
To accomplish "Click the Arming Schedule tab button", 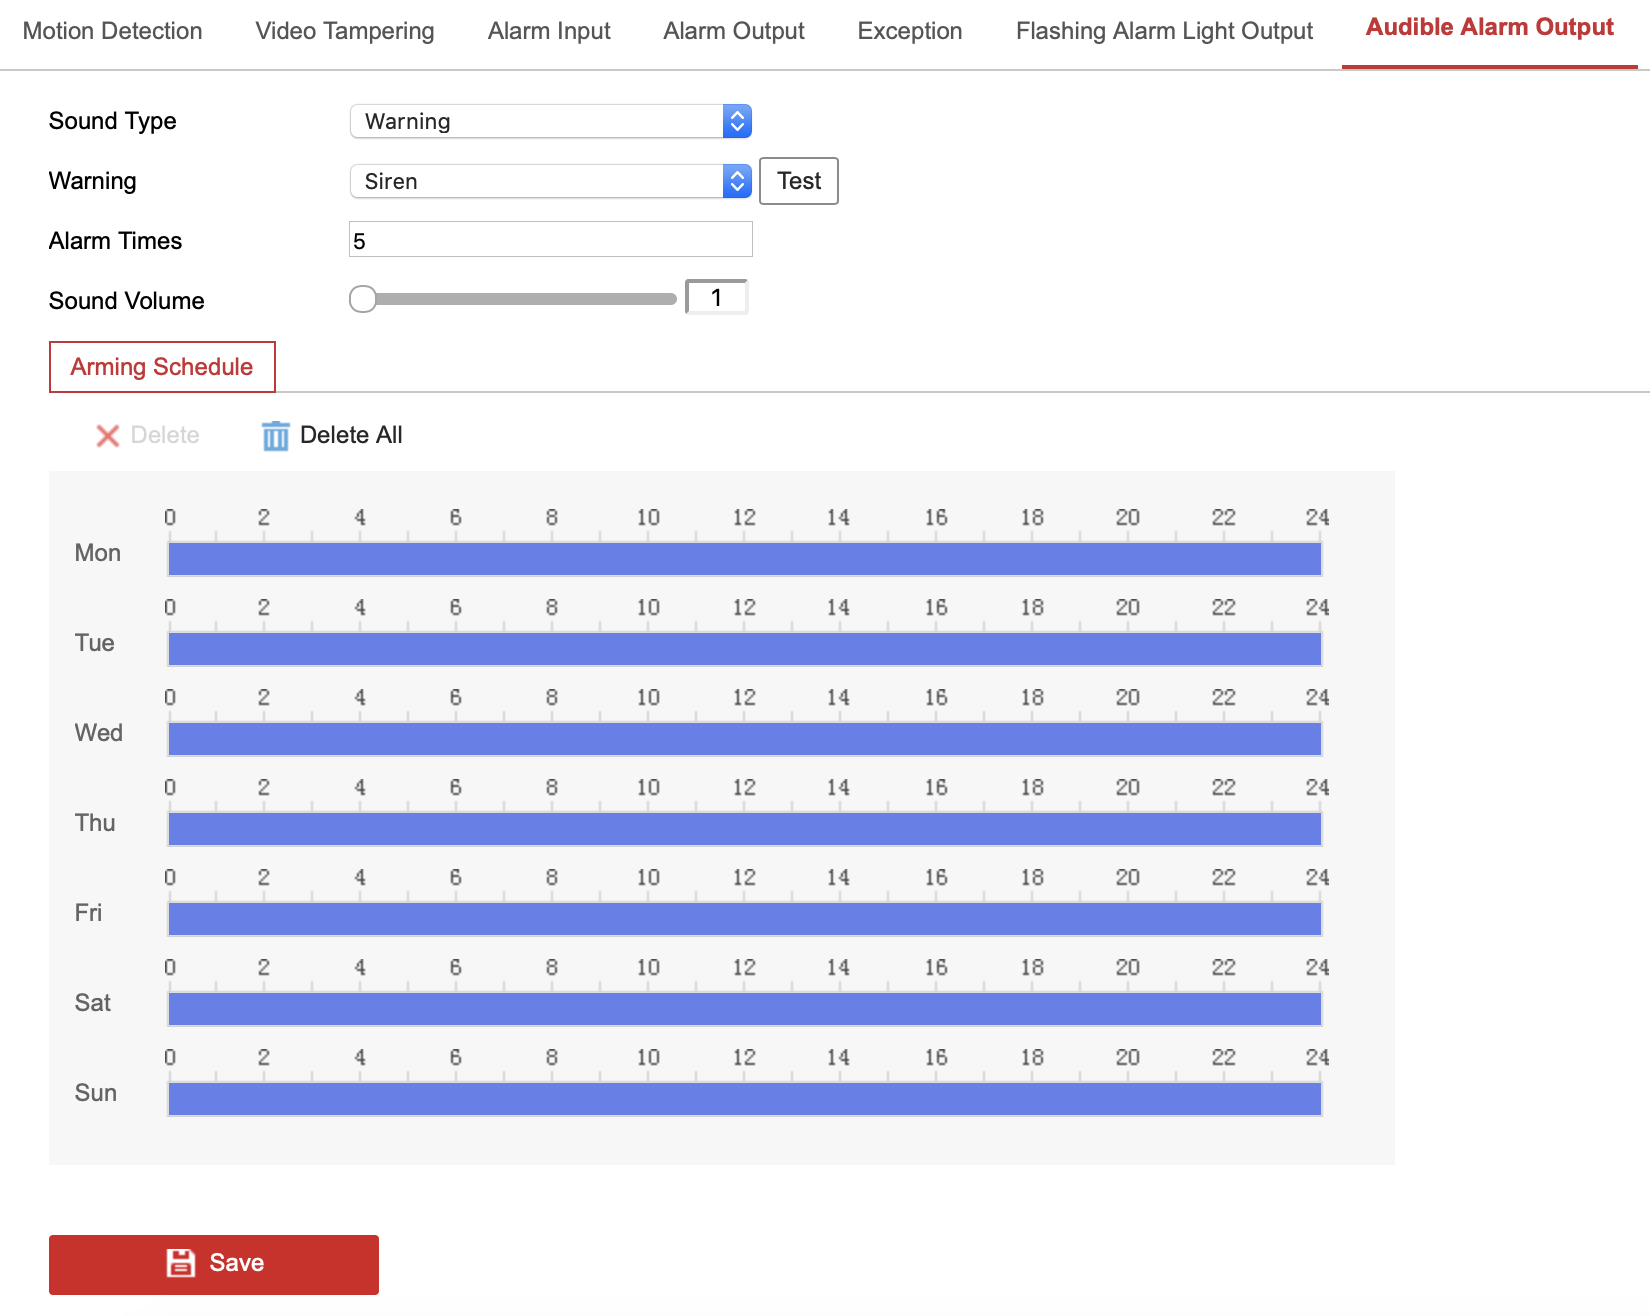I will (x=162, y=367).
